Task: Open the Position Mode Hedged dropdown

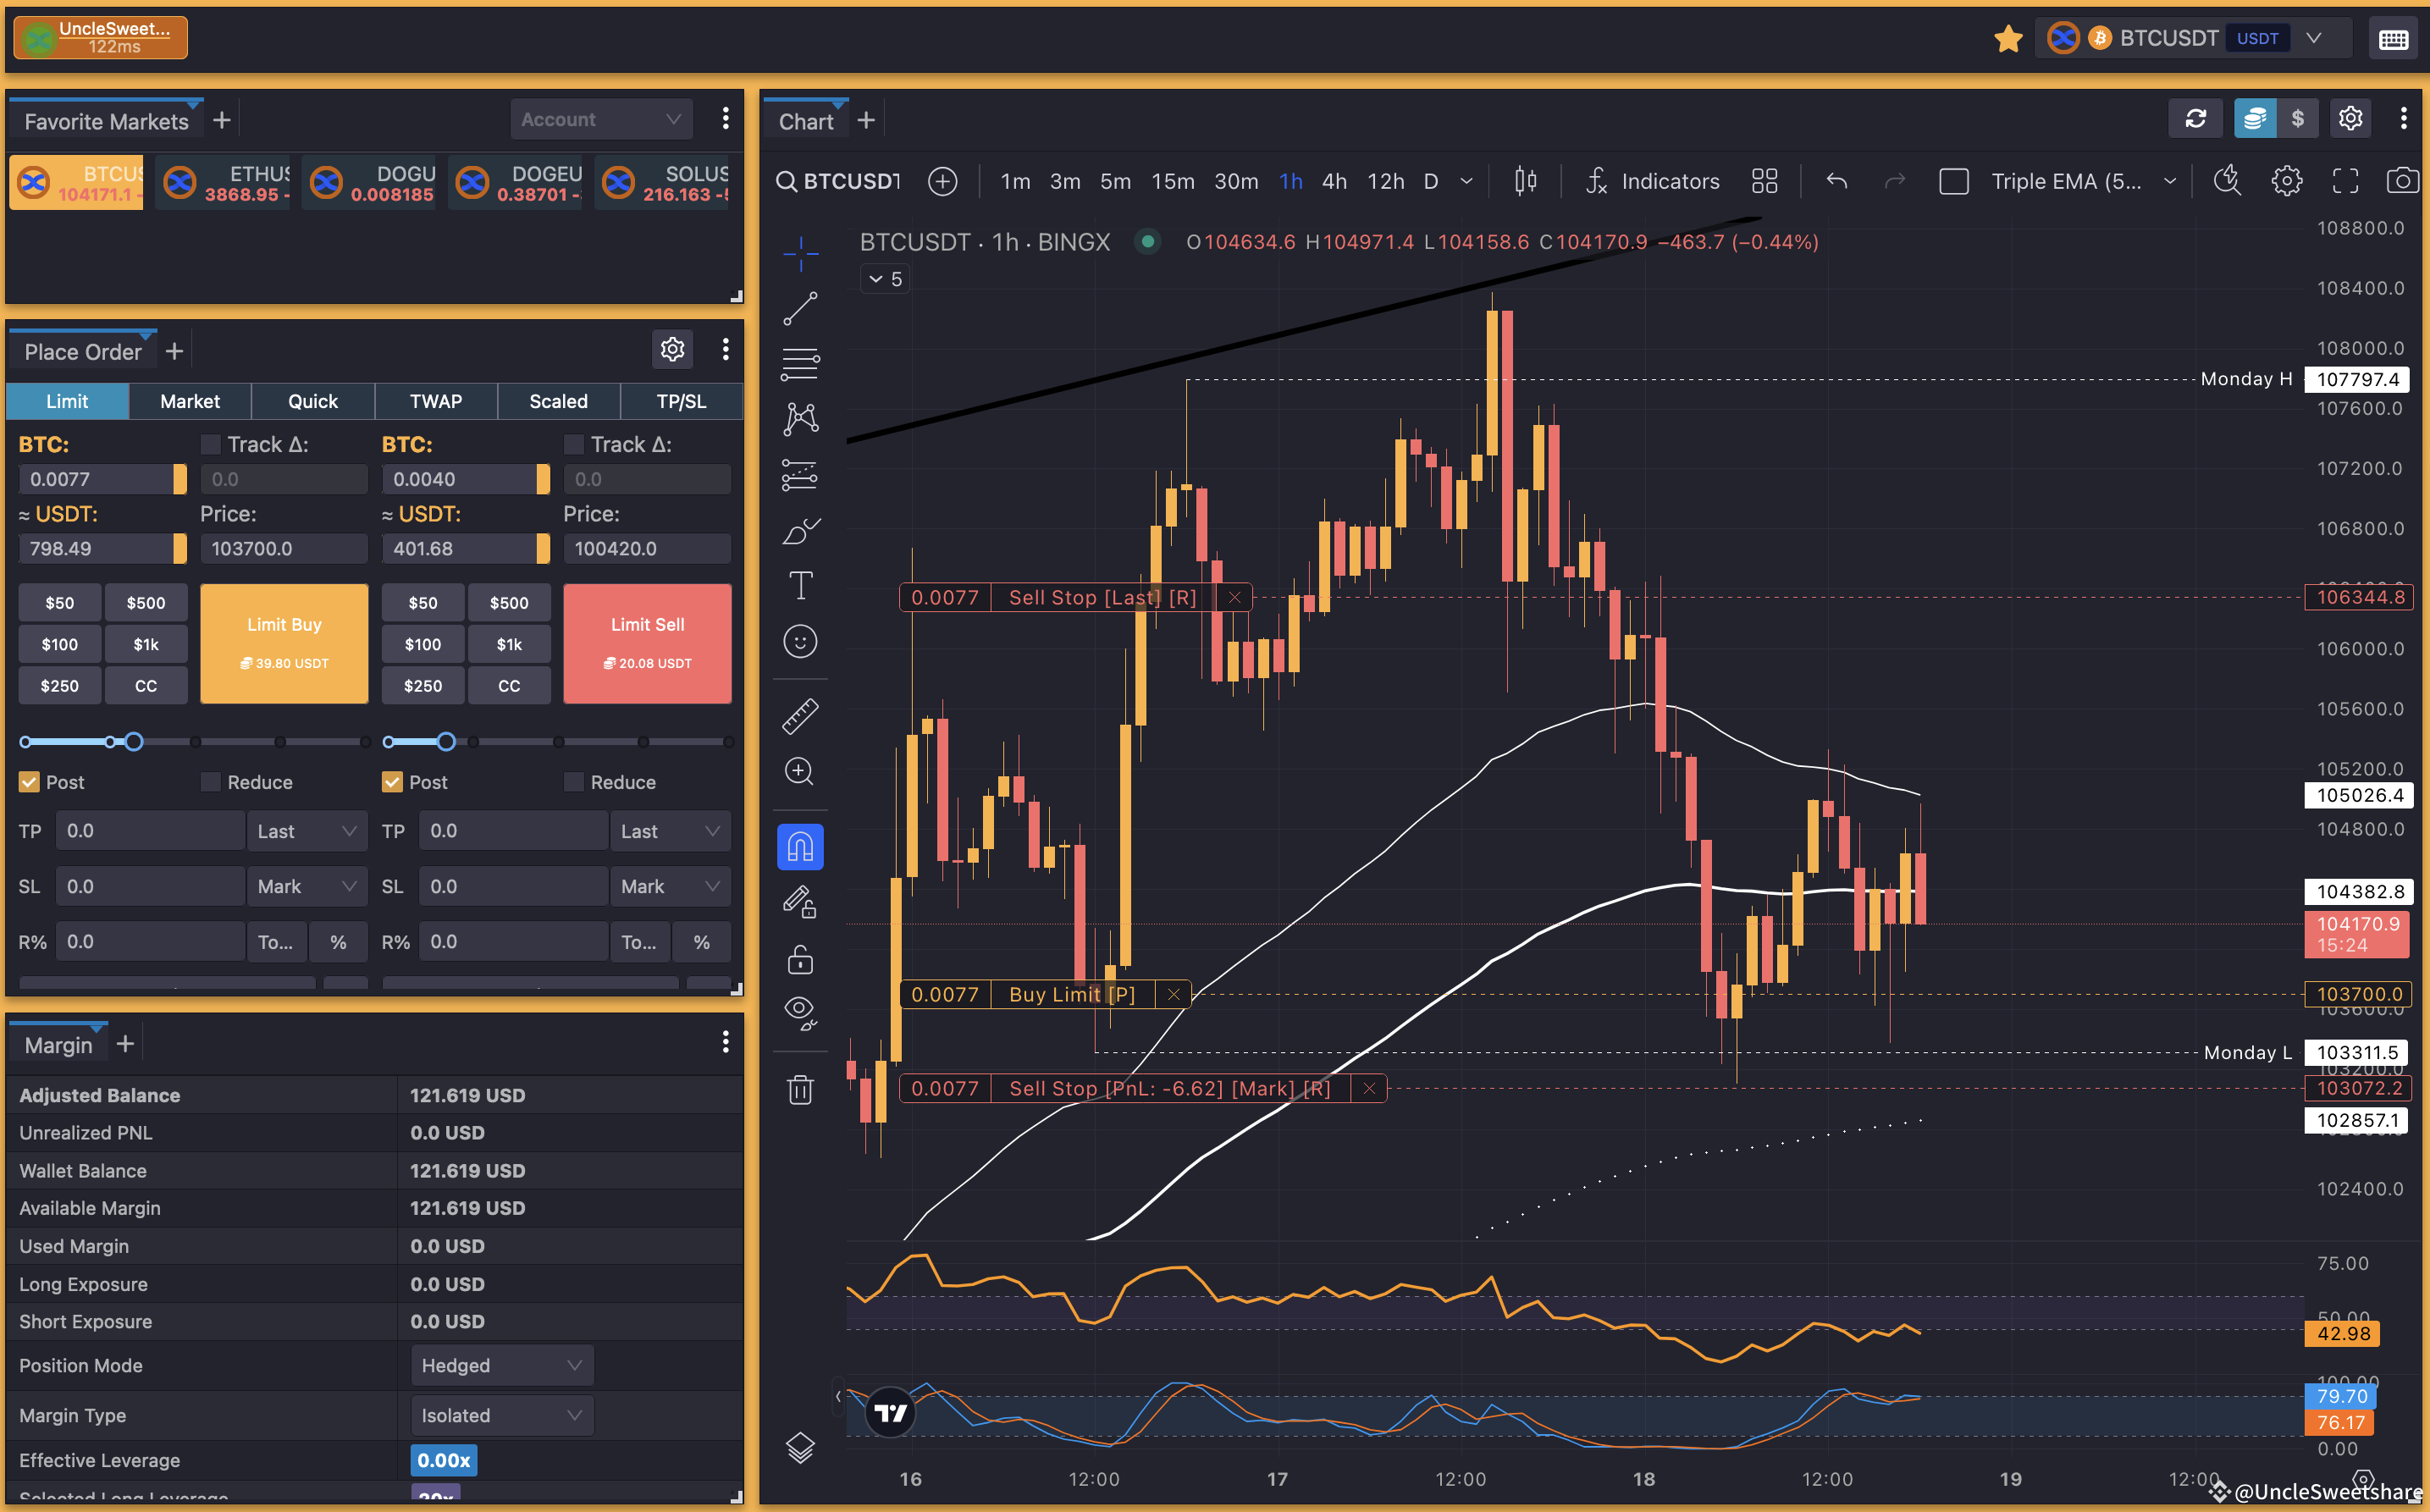Action: pyautogui.click(x=502, y=1365)
